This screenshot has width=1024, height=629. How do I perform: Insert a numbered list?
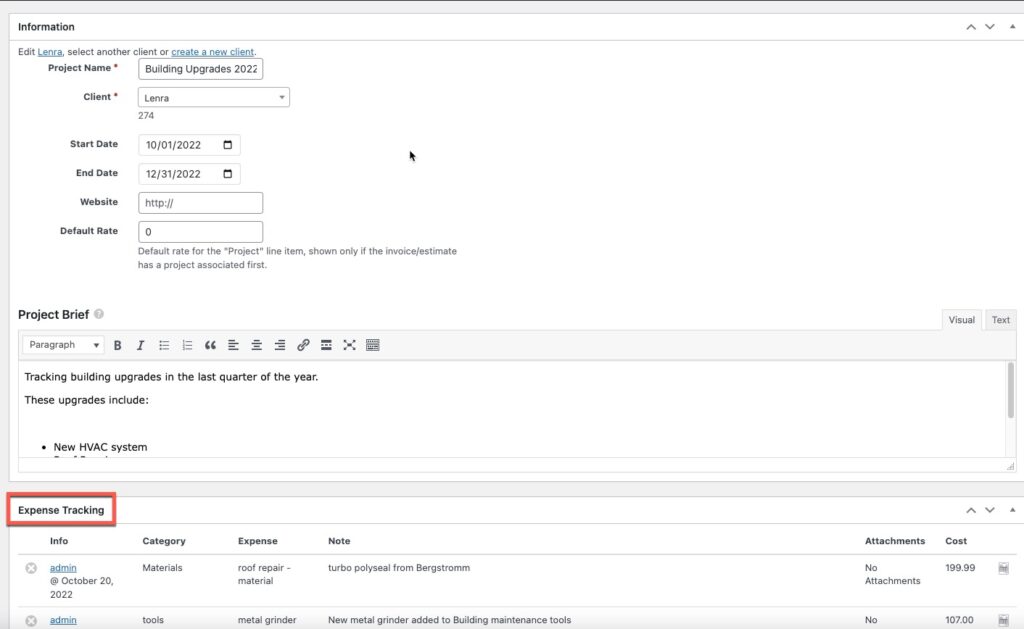point(187,345)
